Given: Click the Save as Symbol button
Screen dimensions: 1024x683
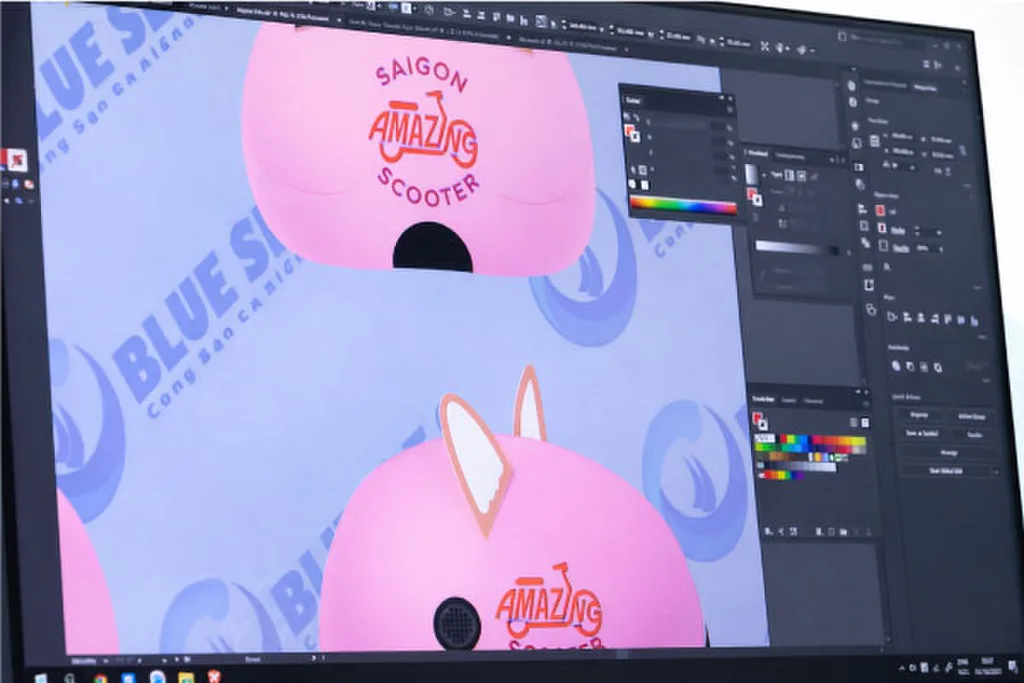Looking at the screenshot, I should point(921,433).
